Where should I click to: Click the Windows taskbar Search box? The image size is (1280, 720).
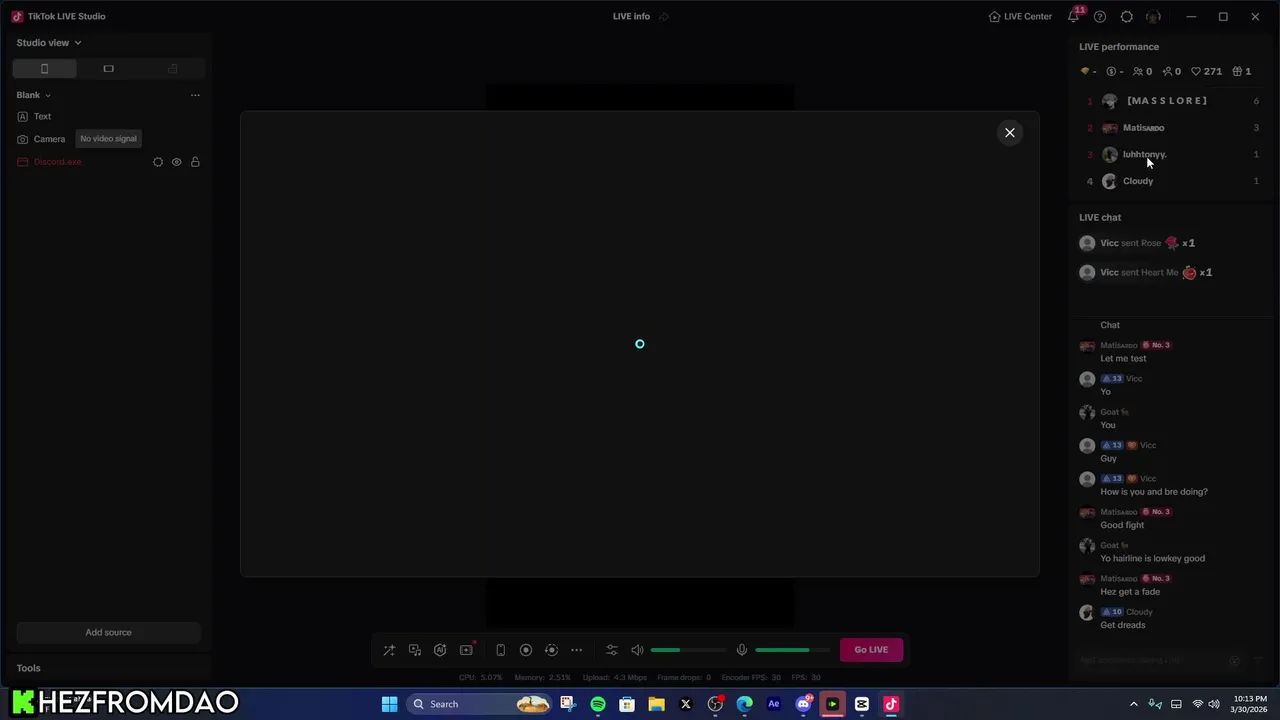pos(479,704)
